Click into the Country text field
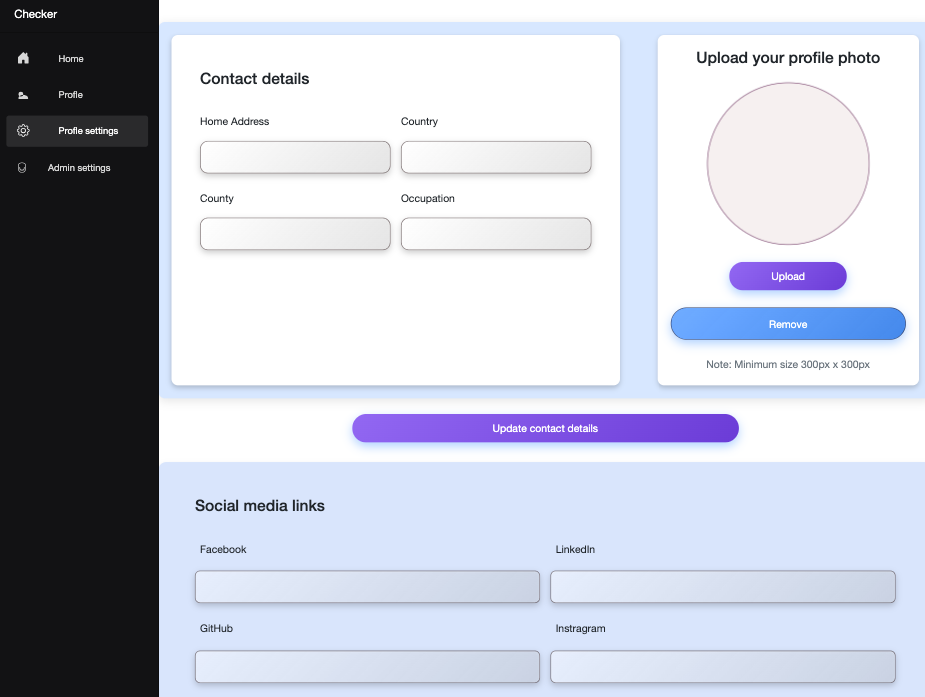Image resolution: width=925 pixels, height=697 pixels. (496, 157)
